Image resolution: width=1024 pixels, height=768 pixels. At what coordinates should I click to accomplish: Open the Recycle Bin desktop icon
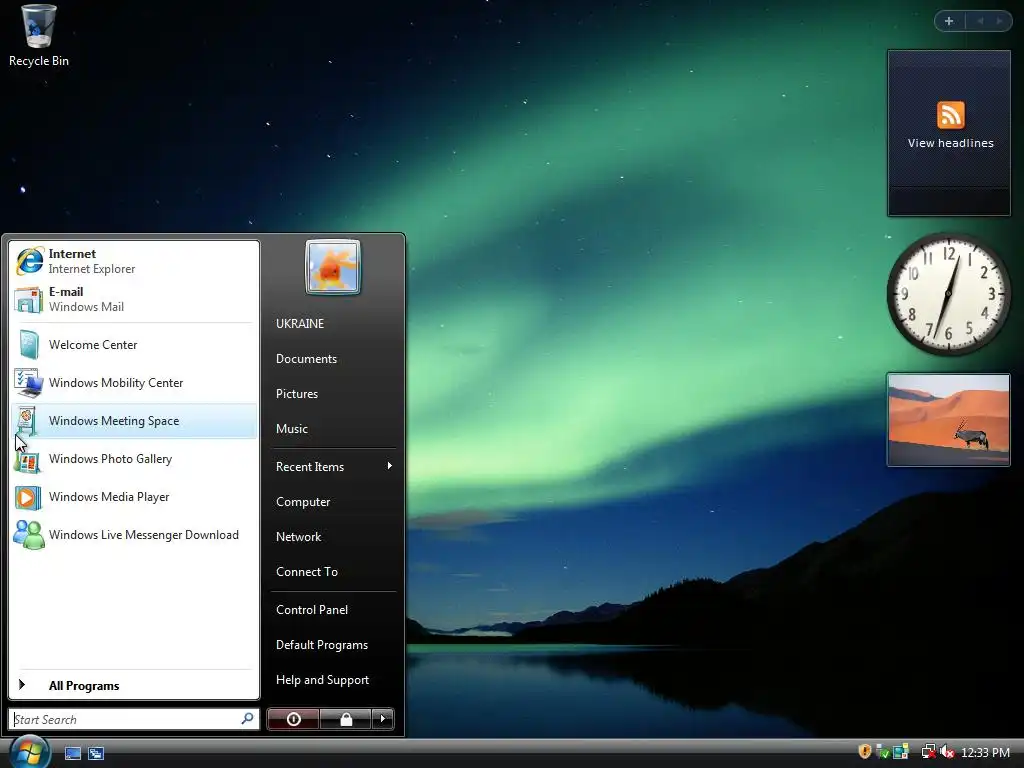point(39,36)
